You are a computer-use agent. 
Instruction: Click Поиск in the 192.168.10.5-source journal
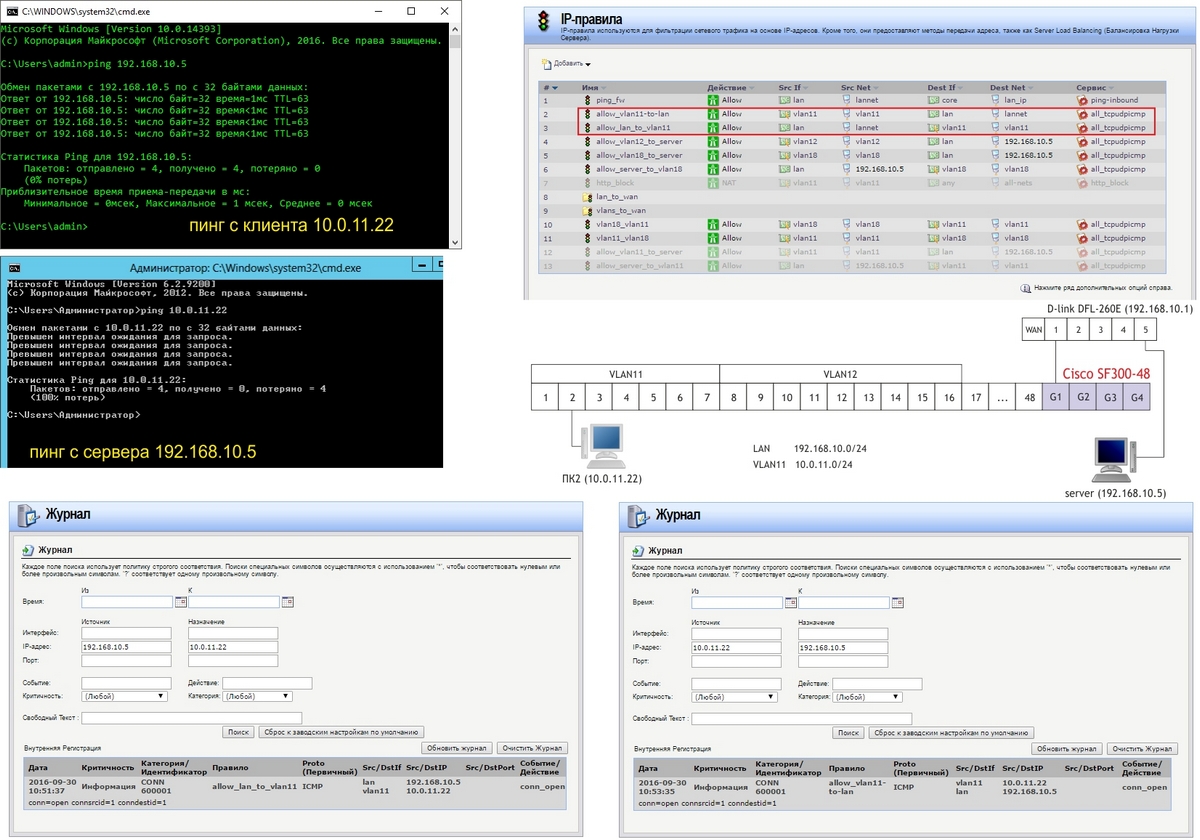[238, 732]
